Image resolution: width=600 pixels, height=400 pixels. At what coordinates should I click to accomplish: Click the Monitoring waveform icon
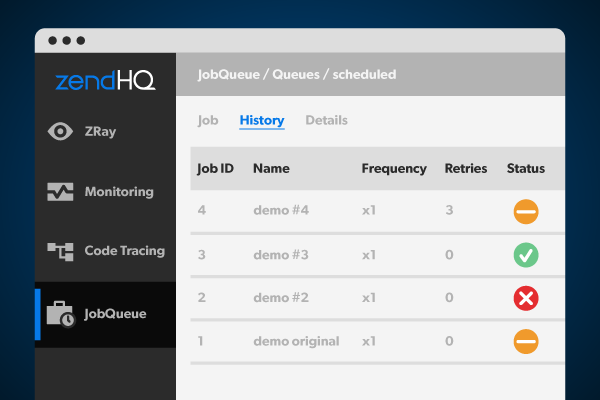[60, 192]
